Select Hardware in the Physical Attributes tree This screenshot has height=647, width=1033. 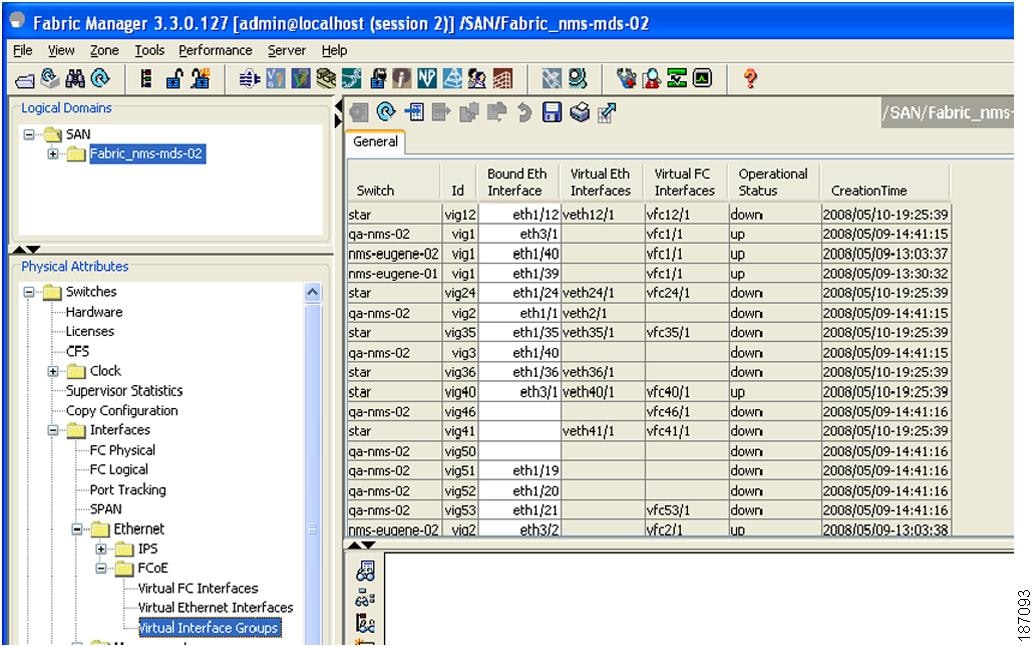94,312
